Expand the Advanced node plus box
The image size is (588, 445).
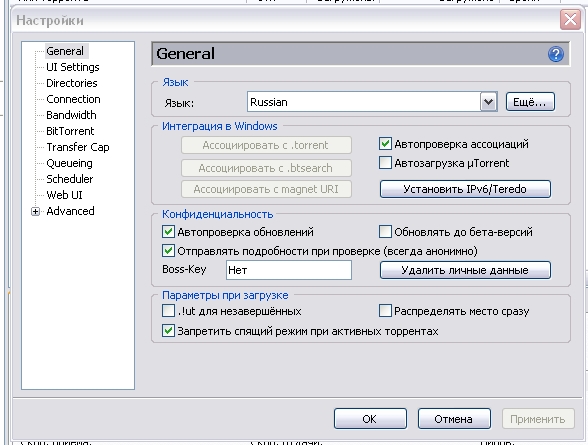coord(35,211)
